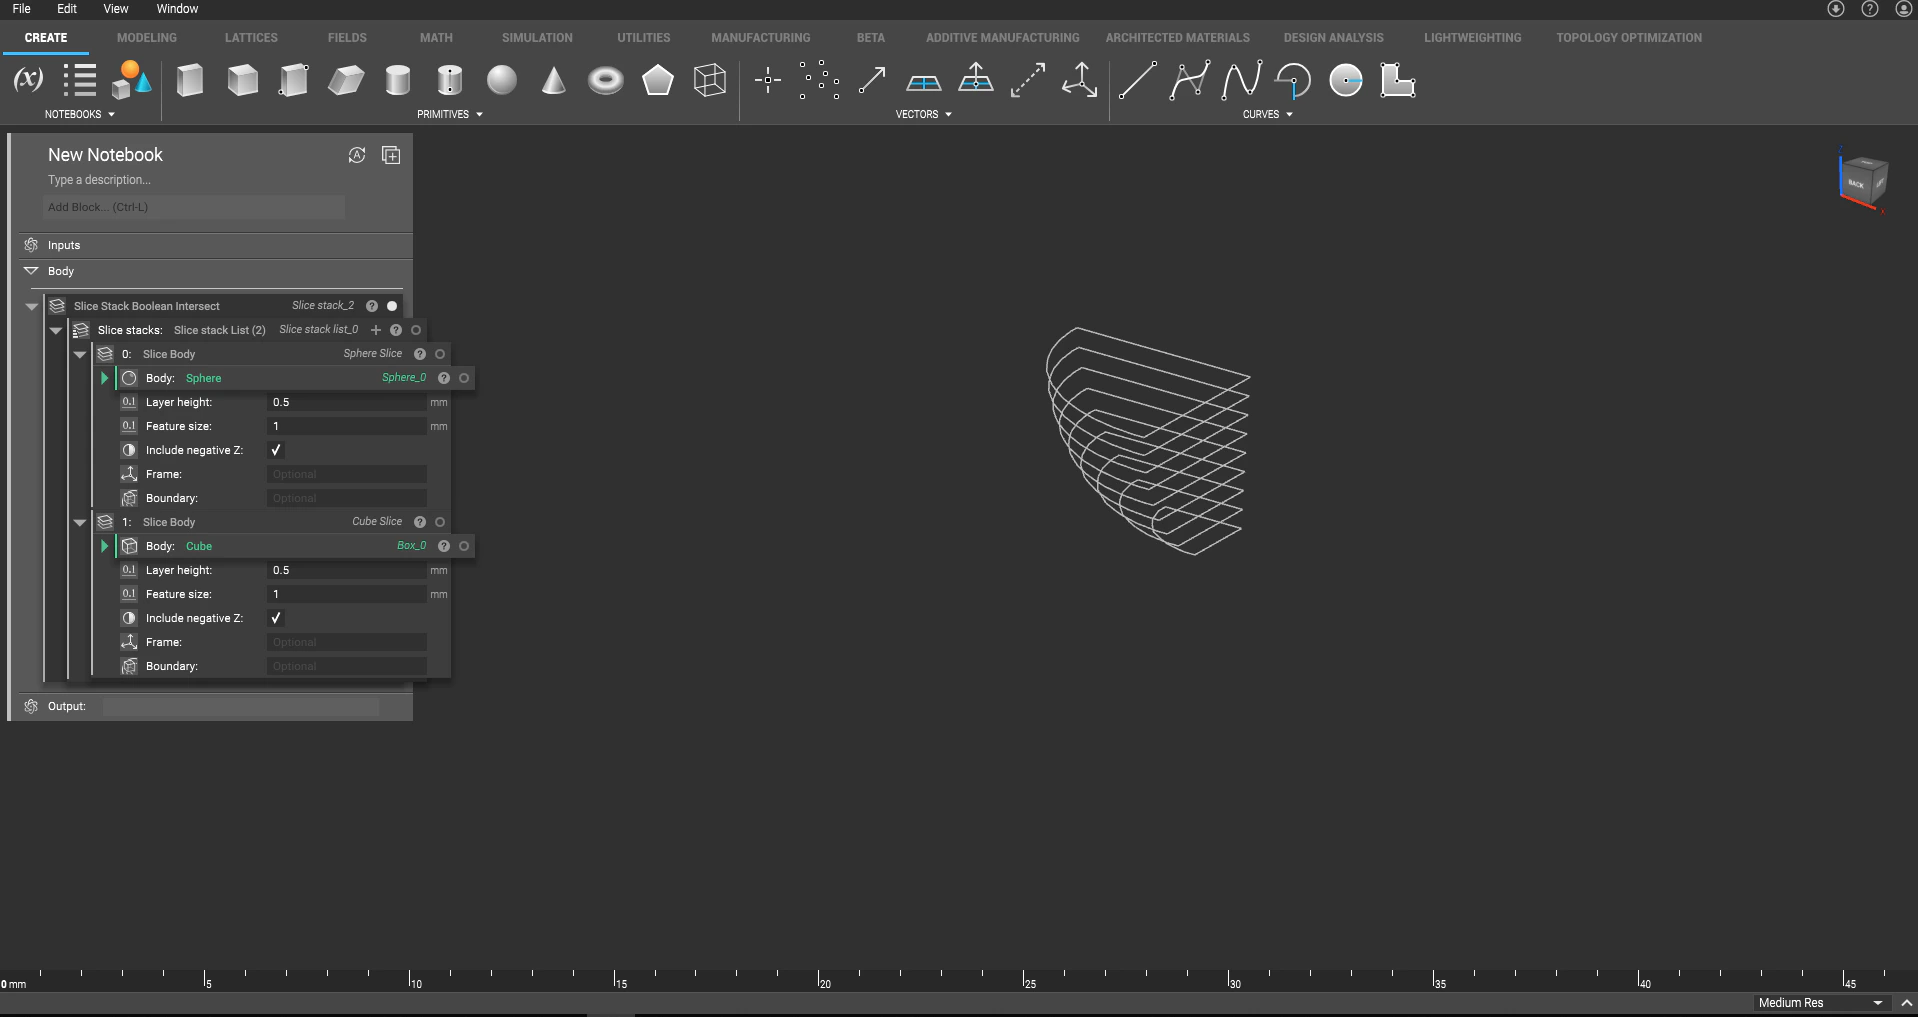Open the Curves category dropdown

(x=1289, y=114)
